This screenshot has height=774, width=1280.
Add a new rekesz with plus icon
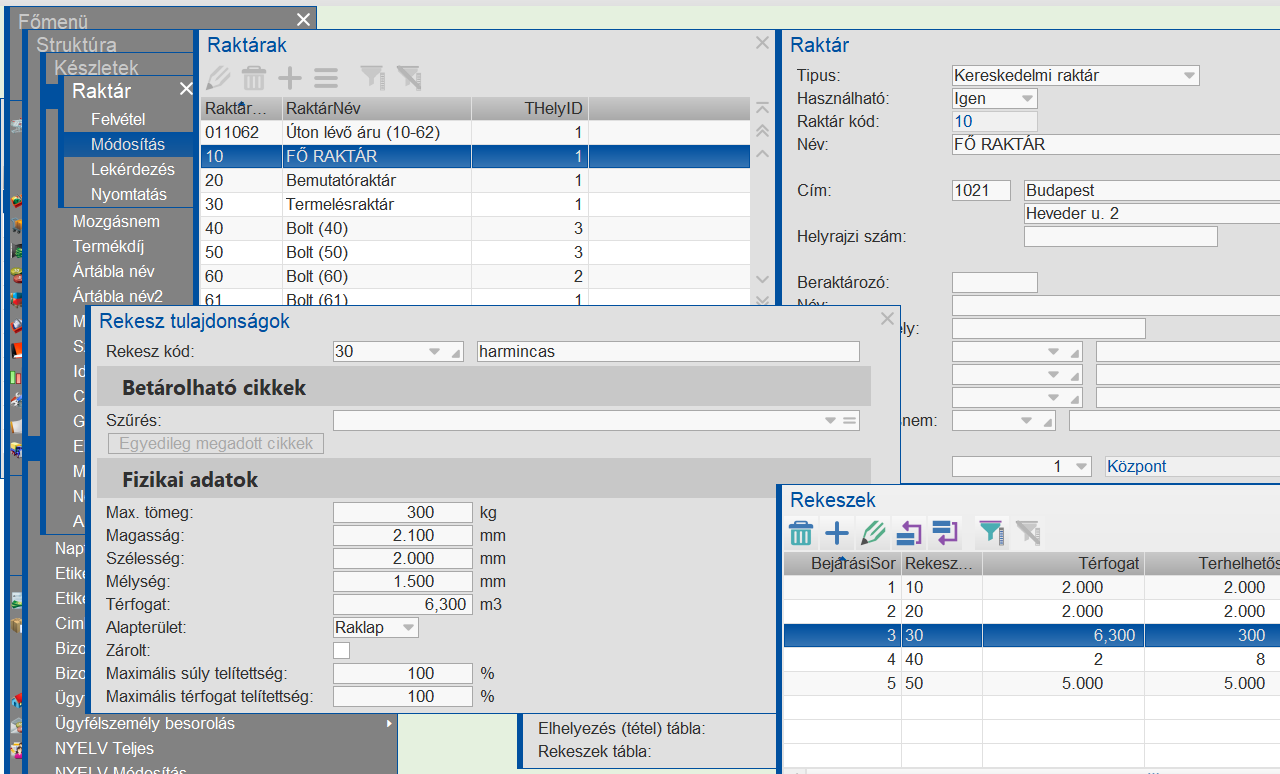pos(836,533)
